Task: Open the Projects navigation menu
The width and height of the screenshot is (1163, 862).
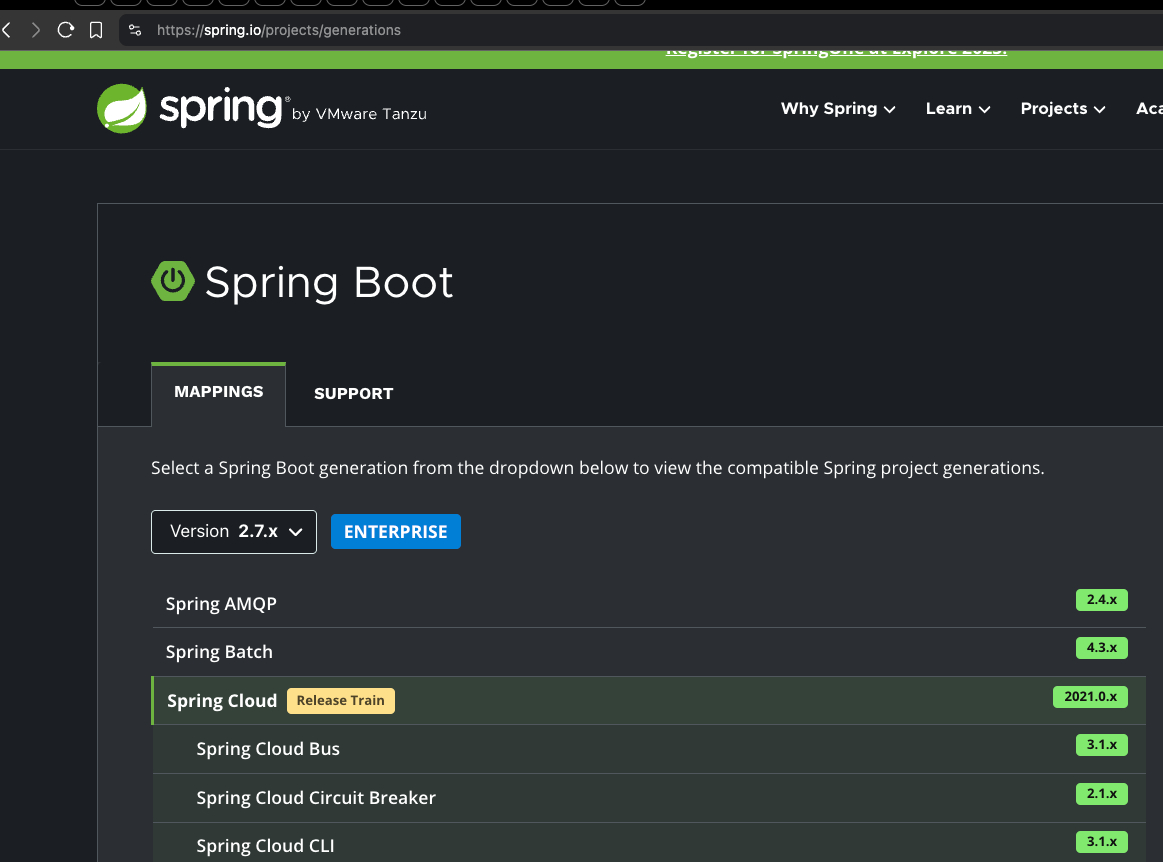Action: (x=1062, y=109)
